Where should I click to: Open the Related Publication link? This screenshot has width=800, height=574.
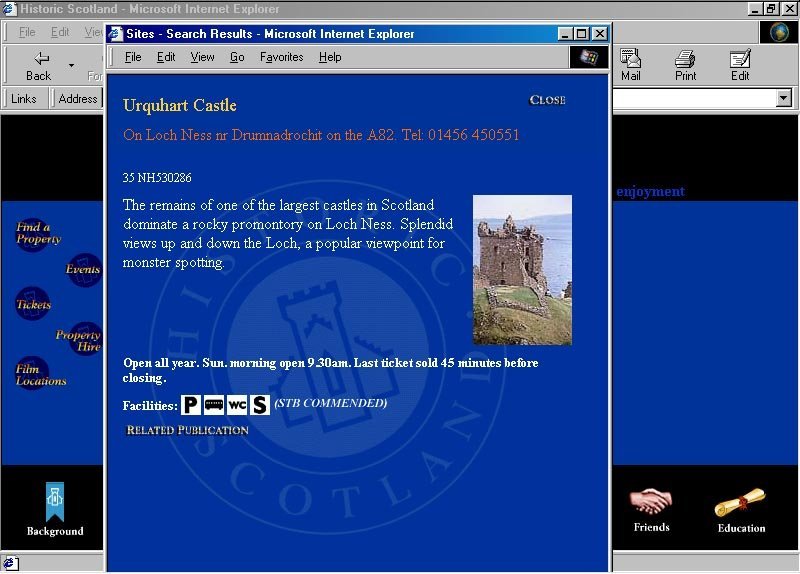pos(187,430)
